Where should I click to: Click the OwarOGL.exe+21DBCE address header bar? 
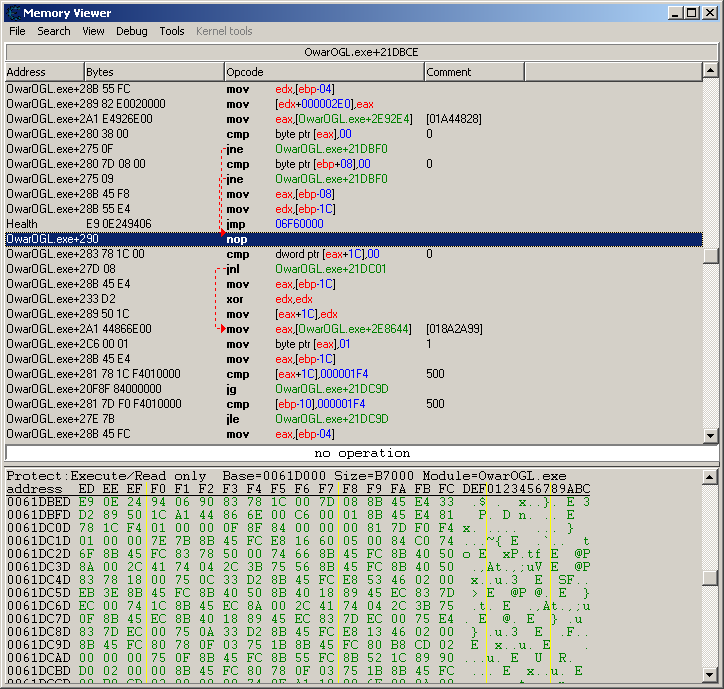coord(361,51)
